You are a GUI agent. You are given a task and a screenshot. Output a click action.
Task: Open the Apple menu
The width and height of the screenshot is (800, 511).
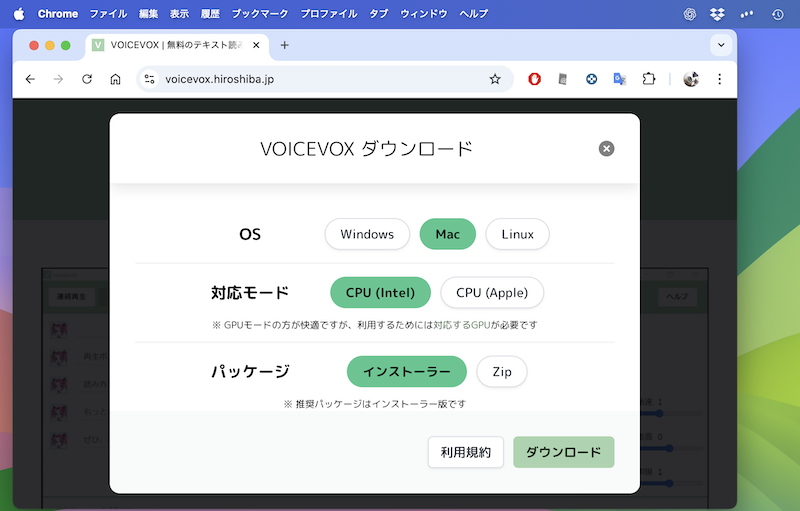tap(19, 14)
